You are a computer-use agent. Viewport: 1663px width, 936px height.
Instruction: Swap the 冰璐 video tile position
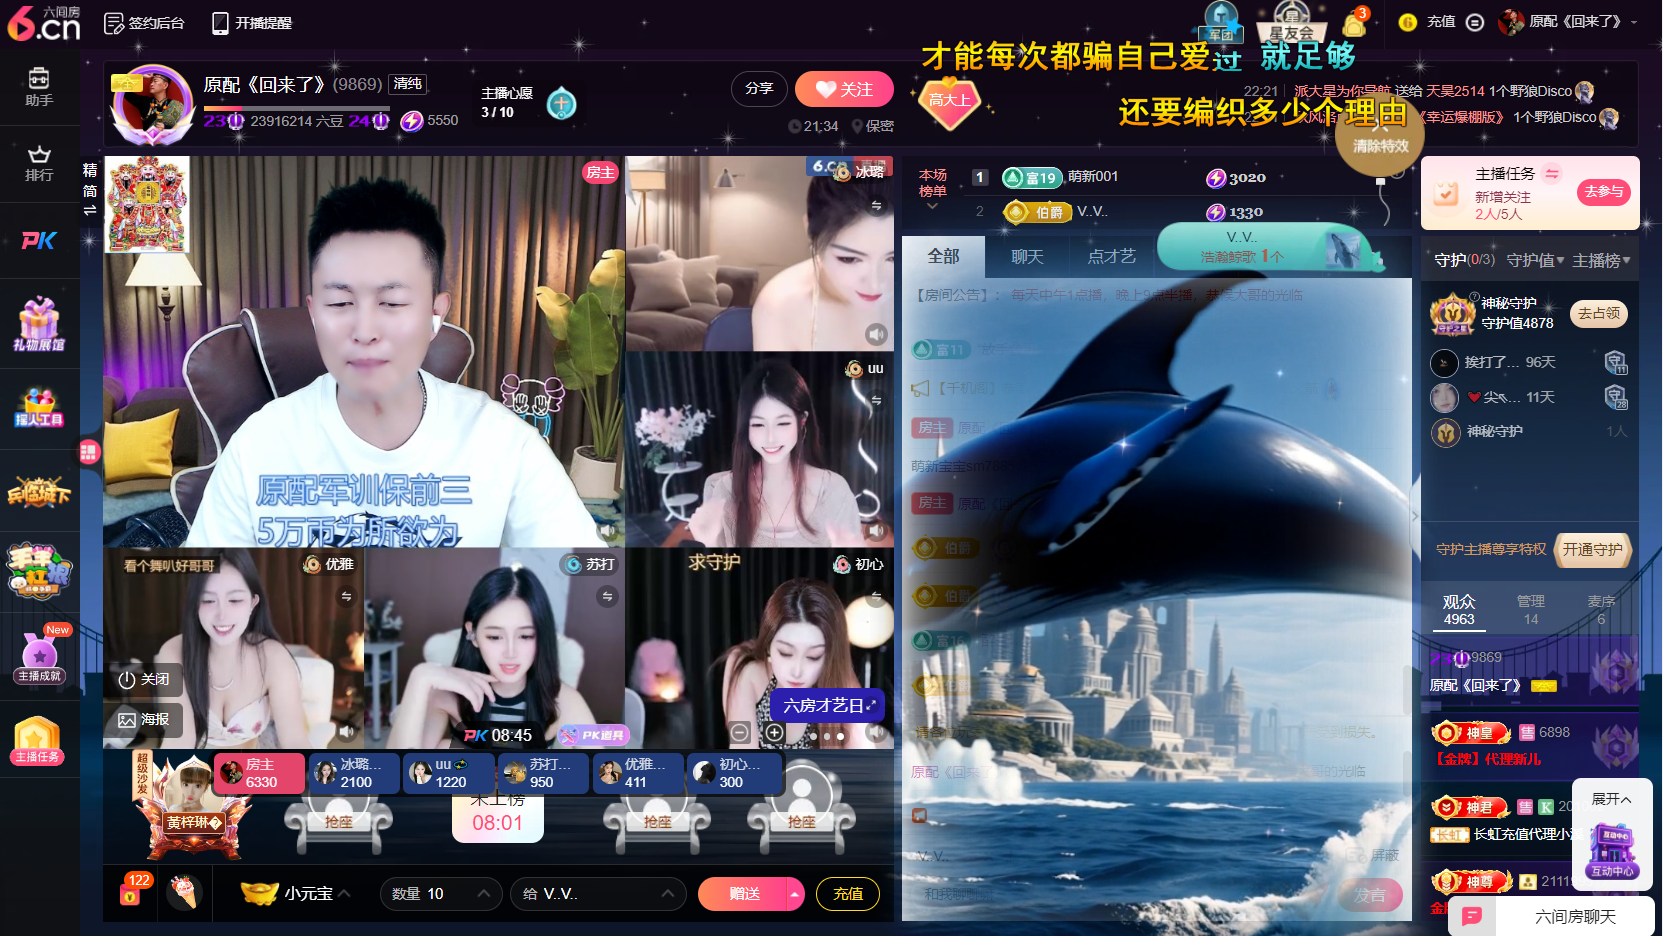pyautogui.click(x=876, y=206)
